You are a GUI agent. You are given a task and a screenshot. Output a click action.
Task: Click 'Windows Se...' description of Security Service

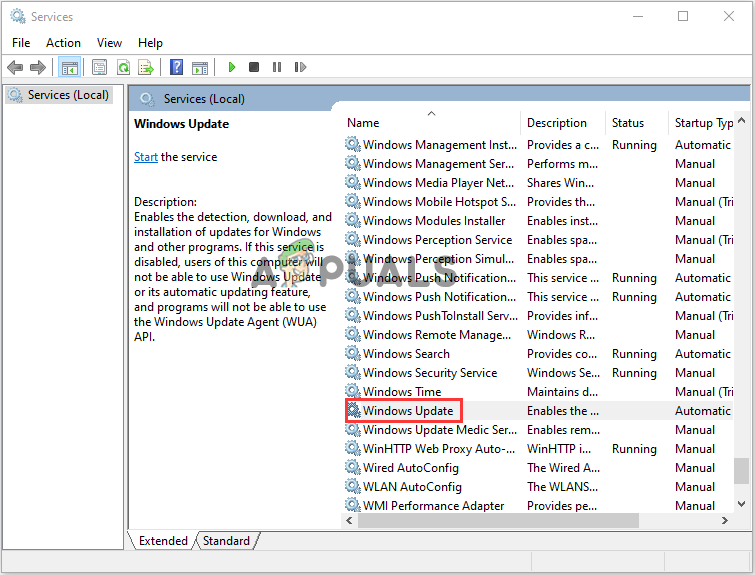563,373
